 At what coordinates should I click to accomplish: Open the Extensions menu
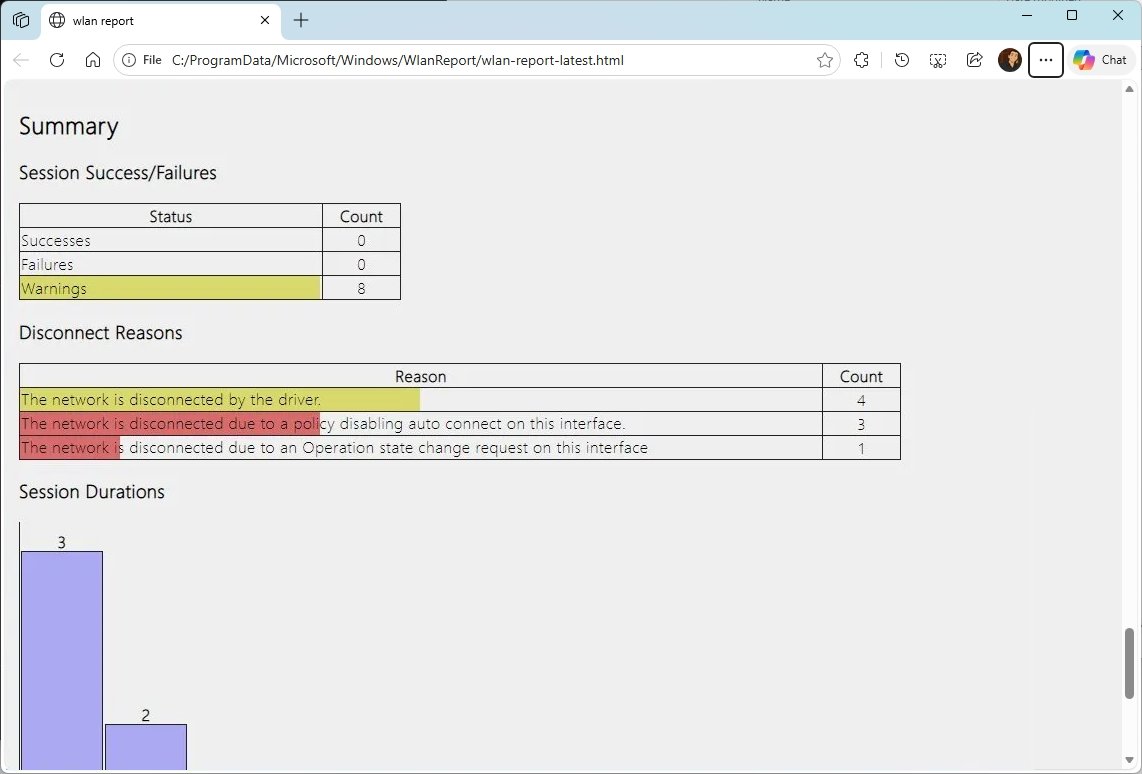click(x=862, y=60)
